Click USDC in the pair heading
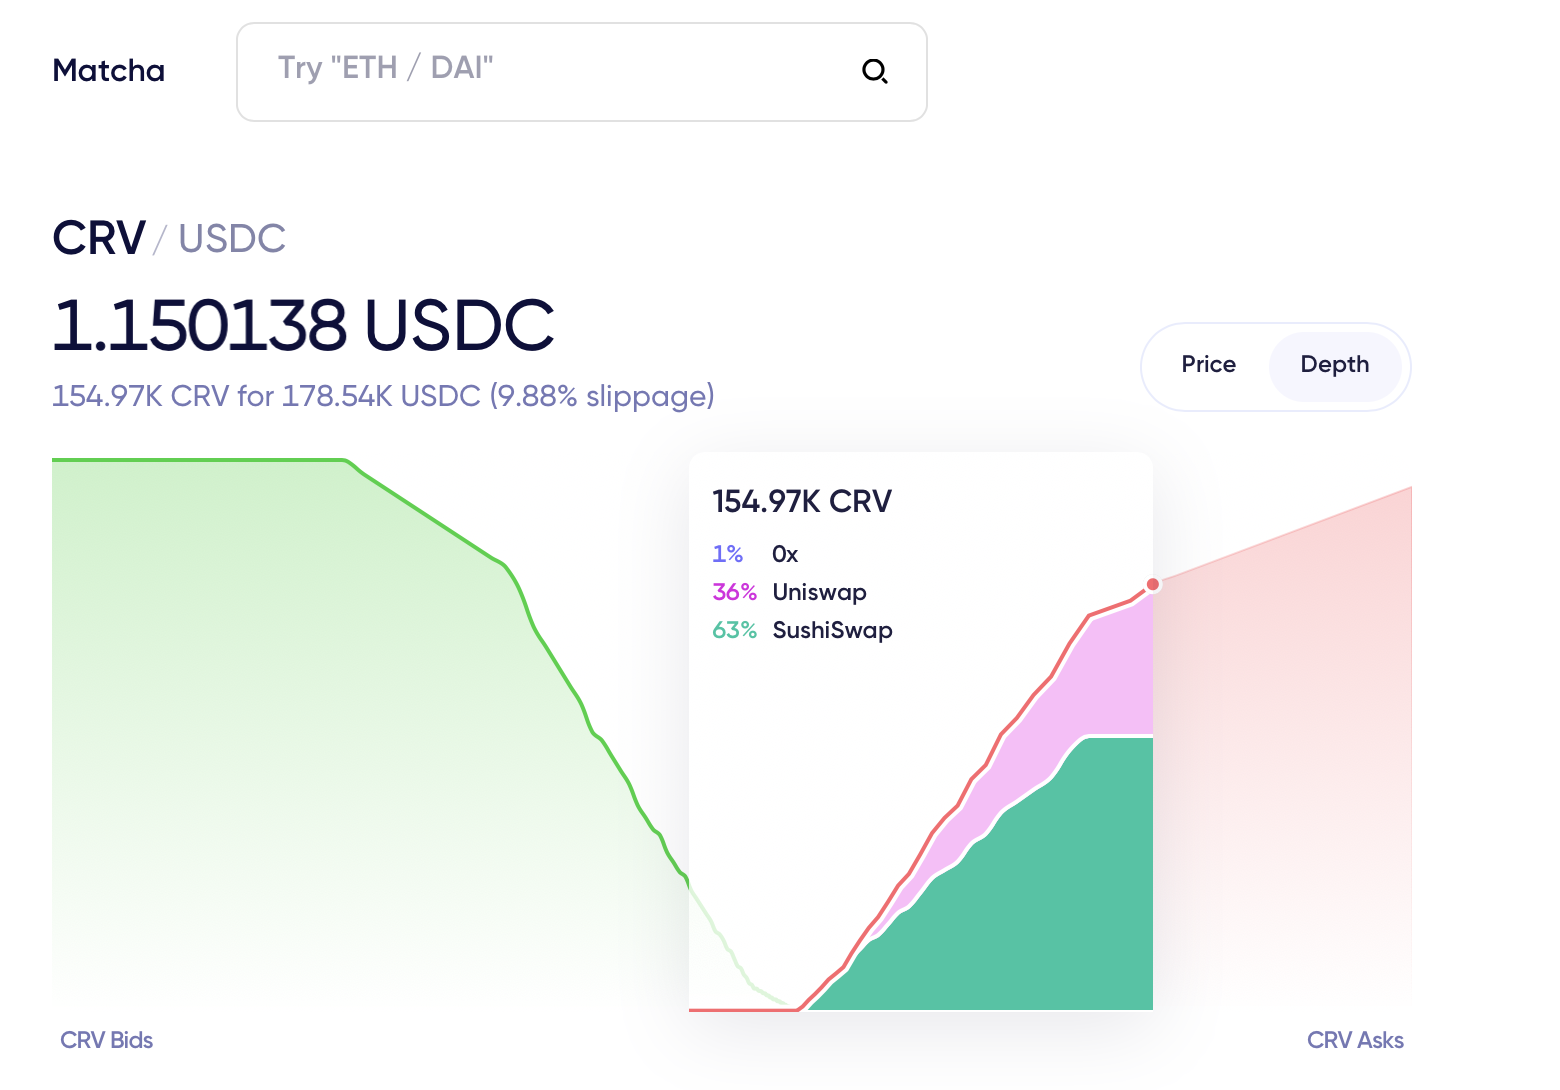This screenshot has width=1560, height=1090. click(232, 239)
